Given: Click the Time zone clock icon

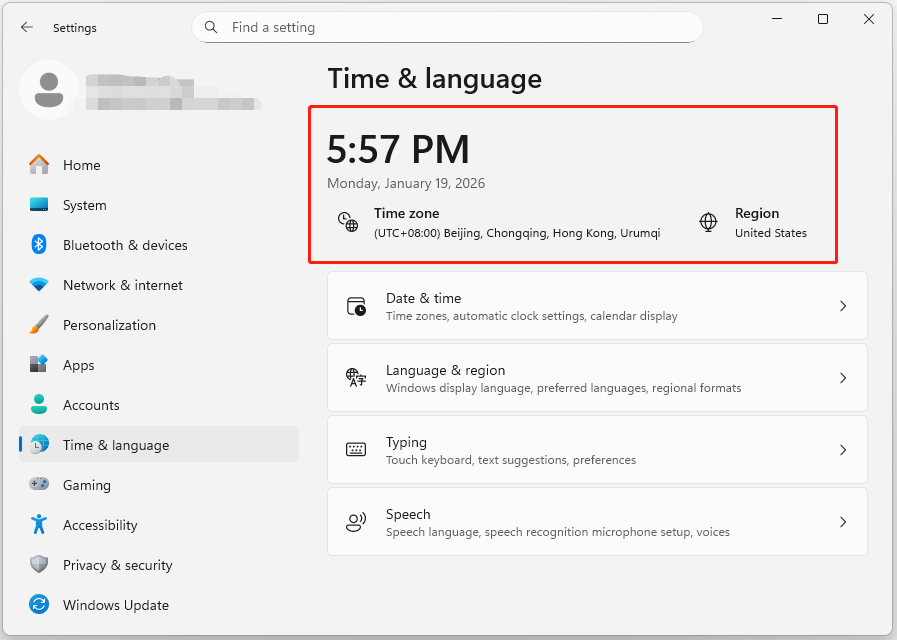Looking at the screenshot, I should [x=346, y=221].
